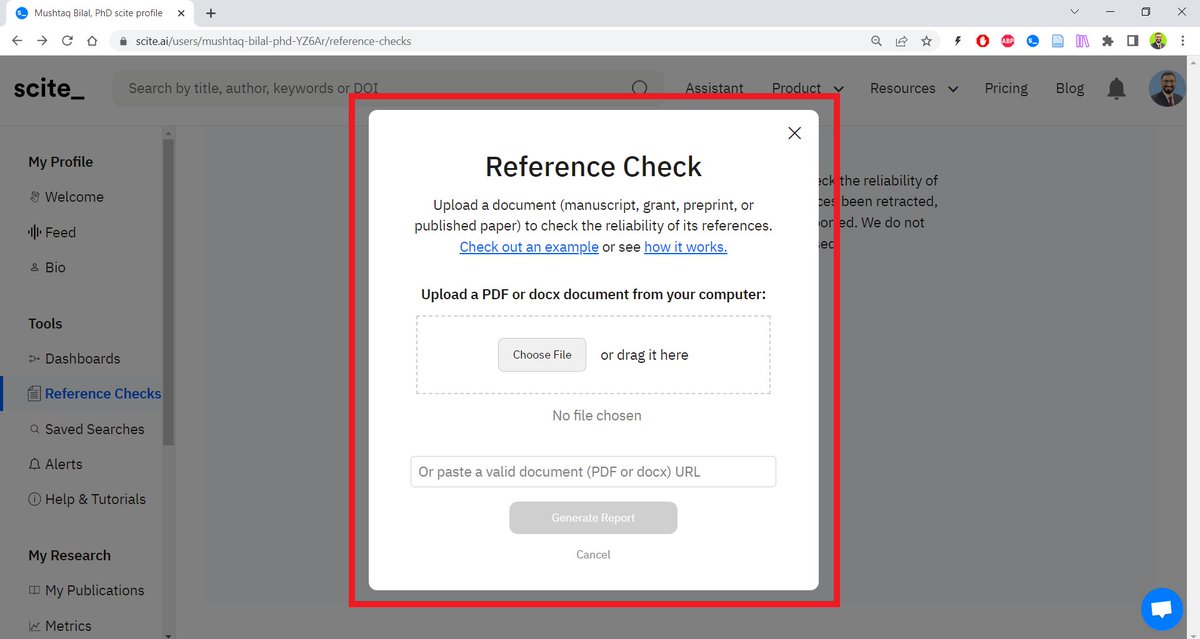Open the Pricing page from the header
The width and height of the screenshot is (1200, 639).
click(x=1006, y=88)
